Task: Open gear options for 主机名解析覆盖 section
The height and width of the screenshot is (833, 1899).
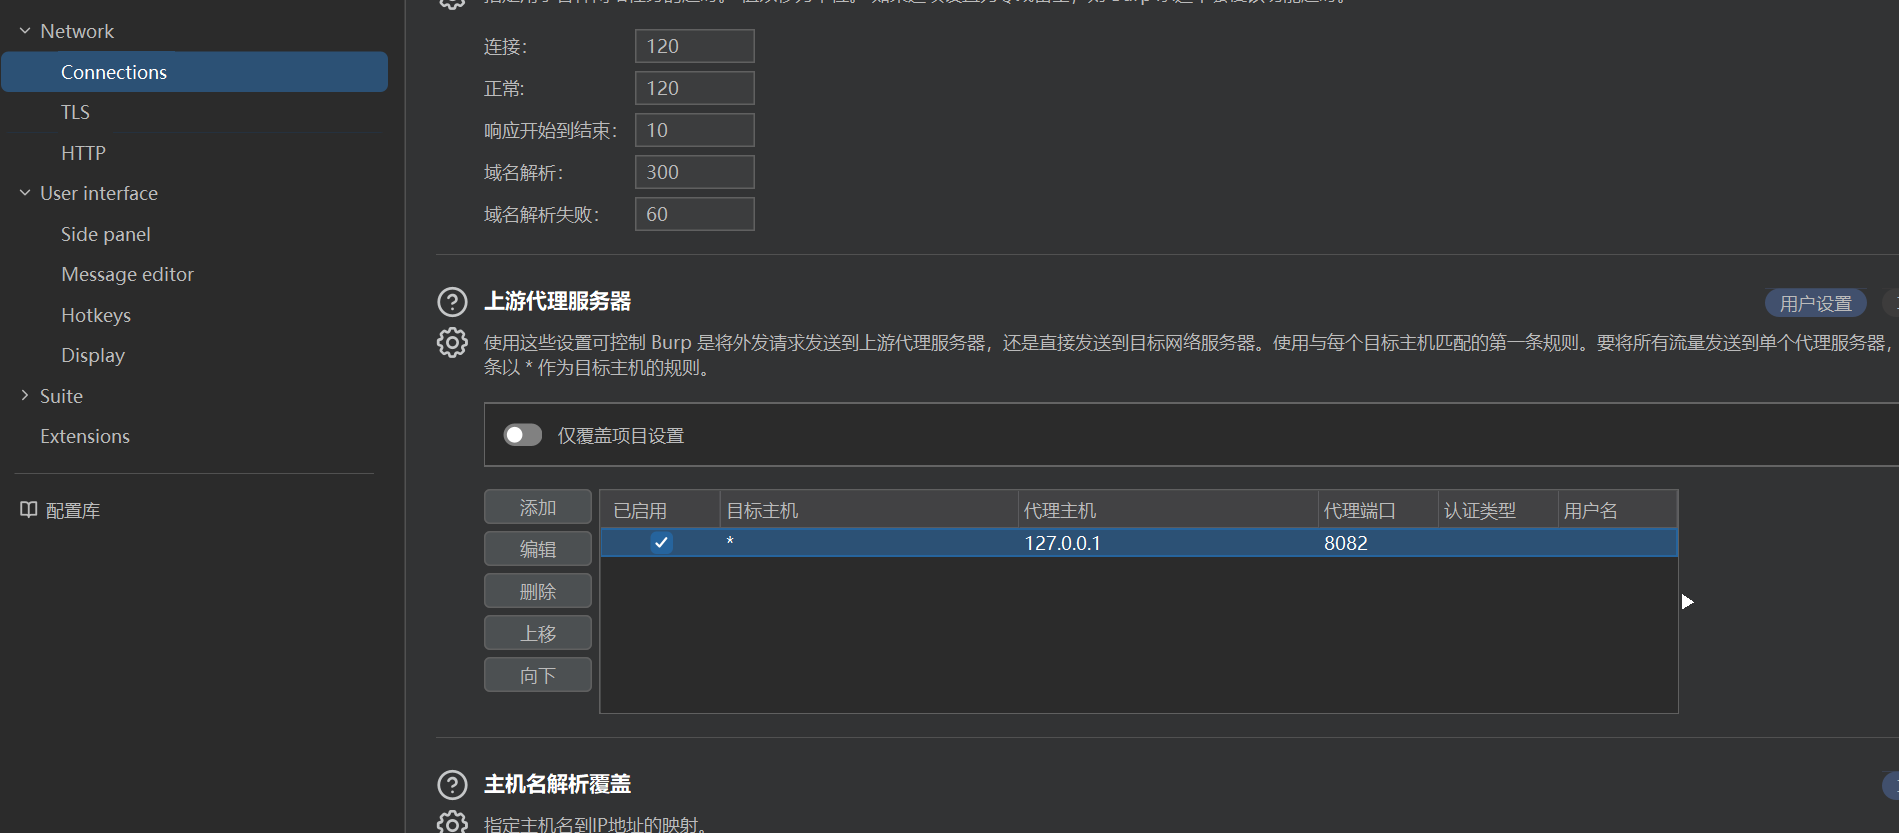Action: click(x=452, y=823)
